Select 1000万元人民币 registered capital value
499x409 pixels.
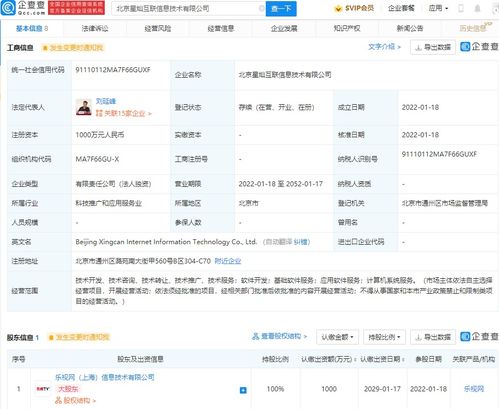click(100, 135)
